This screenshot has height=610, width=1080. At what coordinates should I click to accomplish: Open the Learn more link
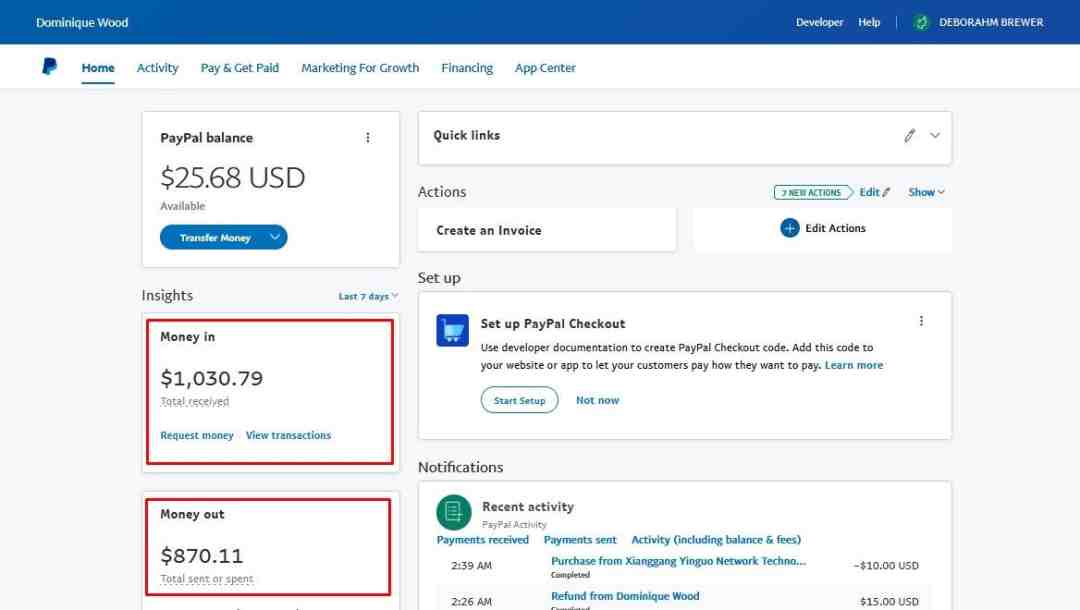click(854, 365)
